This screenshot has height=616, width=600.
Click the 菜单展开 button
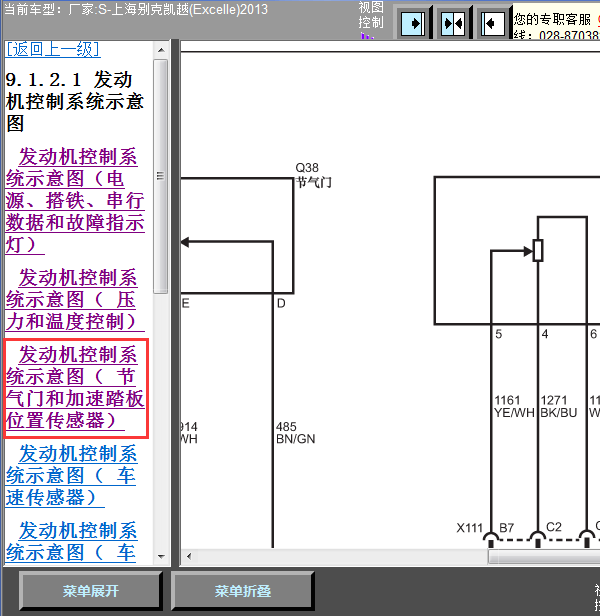91,591
